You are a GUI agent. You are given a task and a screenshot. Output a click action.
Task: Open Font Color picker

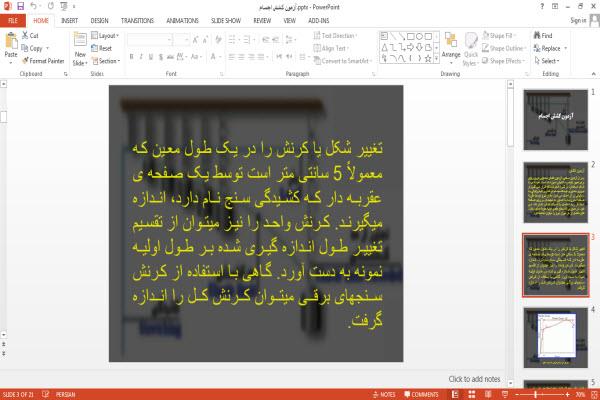214,57
